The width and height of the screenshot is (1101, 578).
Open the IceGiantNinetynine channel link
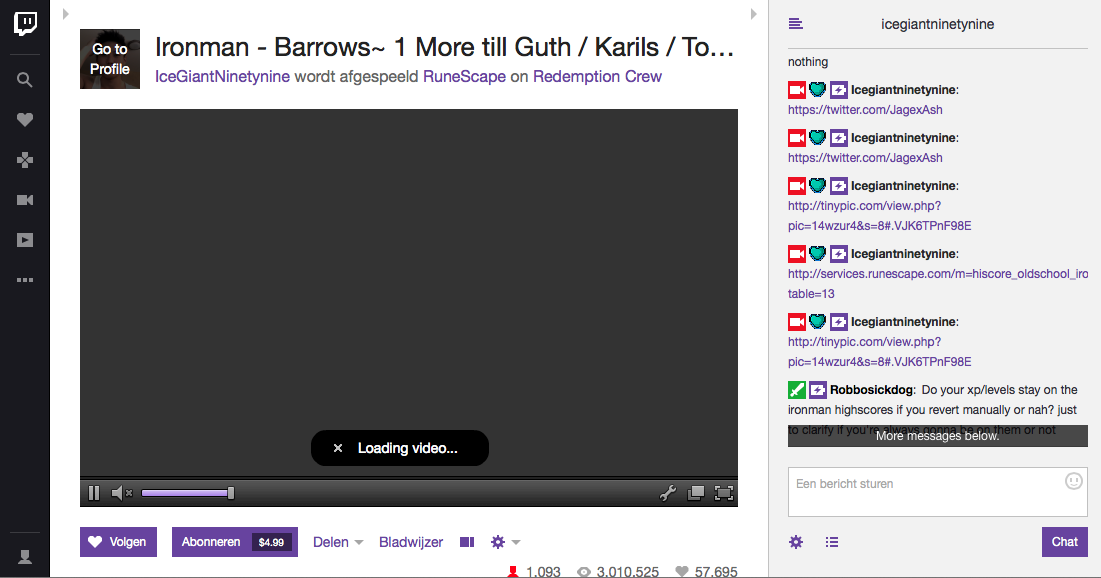tap(222, 77)
